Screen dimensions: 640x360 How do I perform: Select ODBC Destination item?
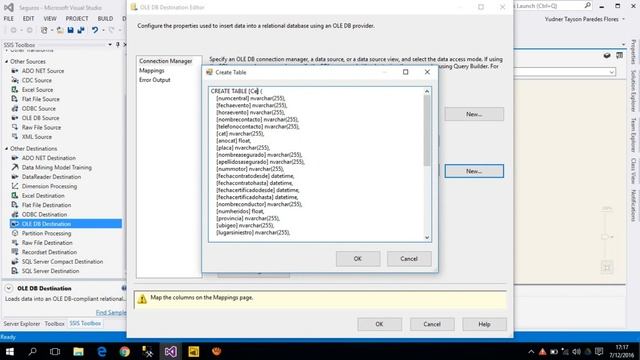44,214
